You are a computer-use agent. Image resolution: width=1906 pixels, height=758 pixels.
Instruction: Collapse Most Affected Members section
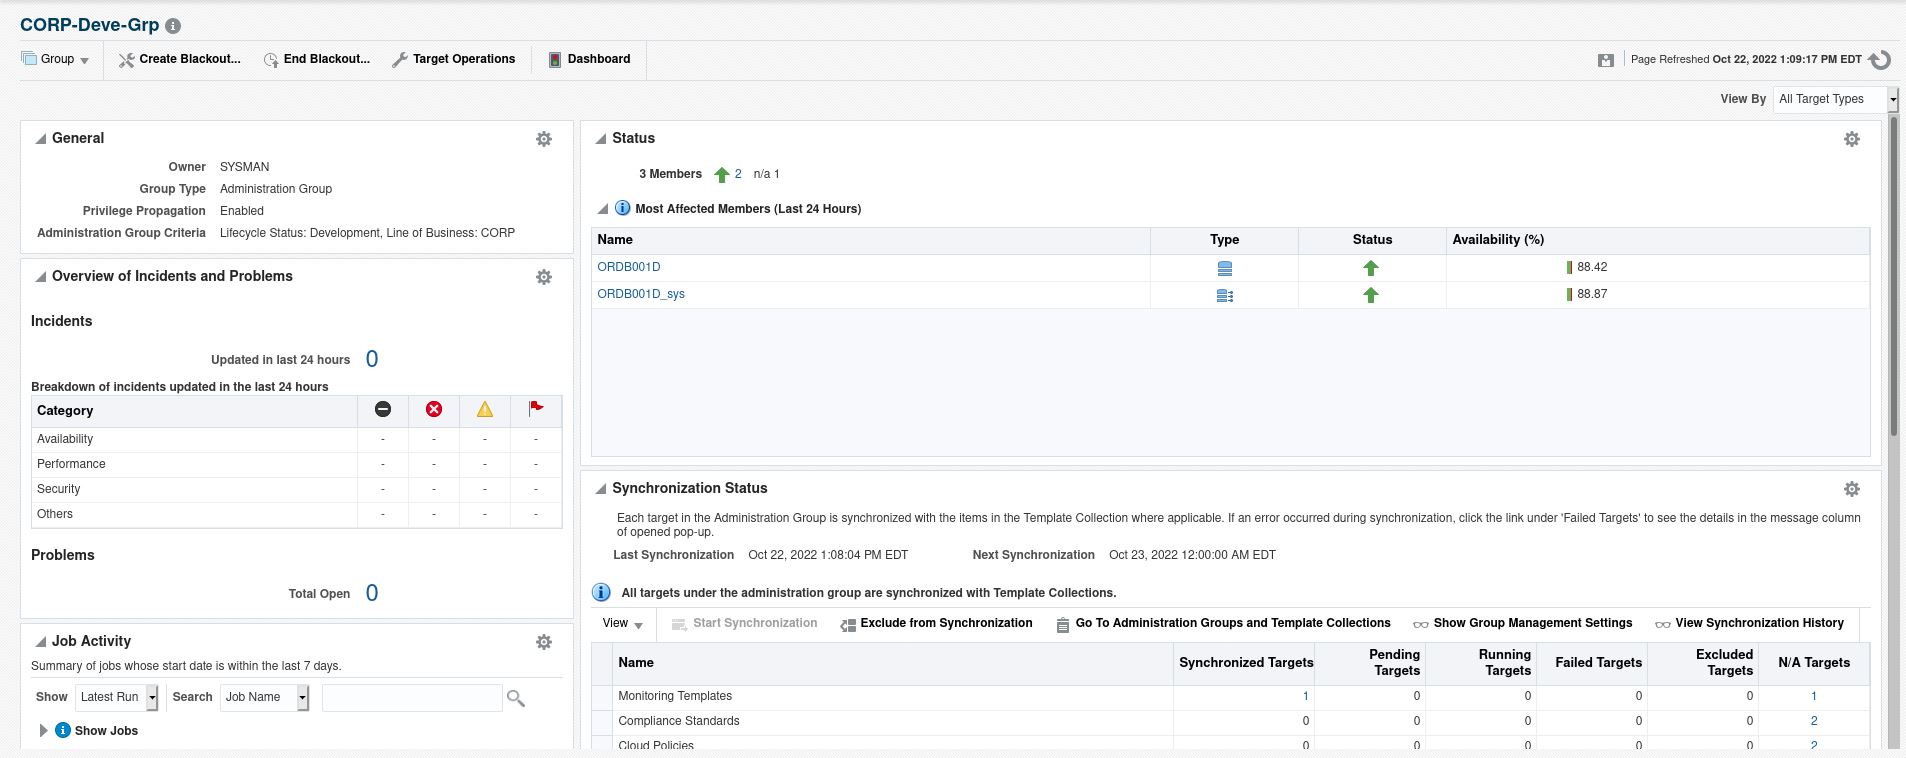click(603, 209)
